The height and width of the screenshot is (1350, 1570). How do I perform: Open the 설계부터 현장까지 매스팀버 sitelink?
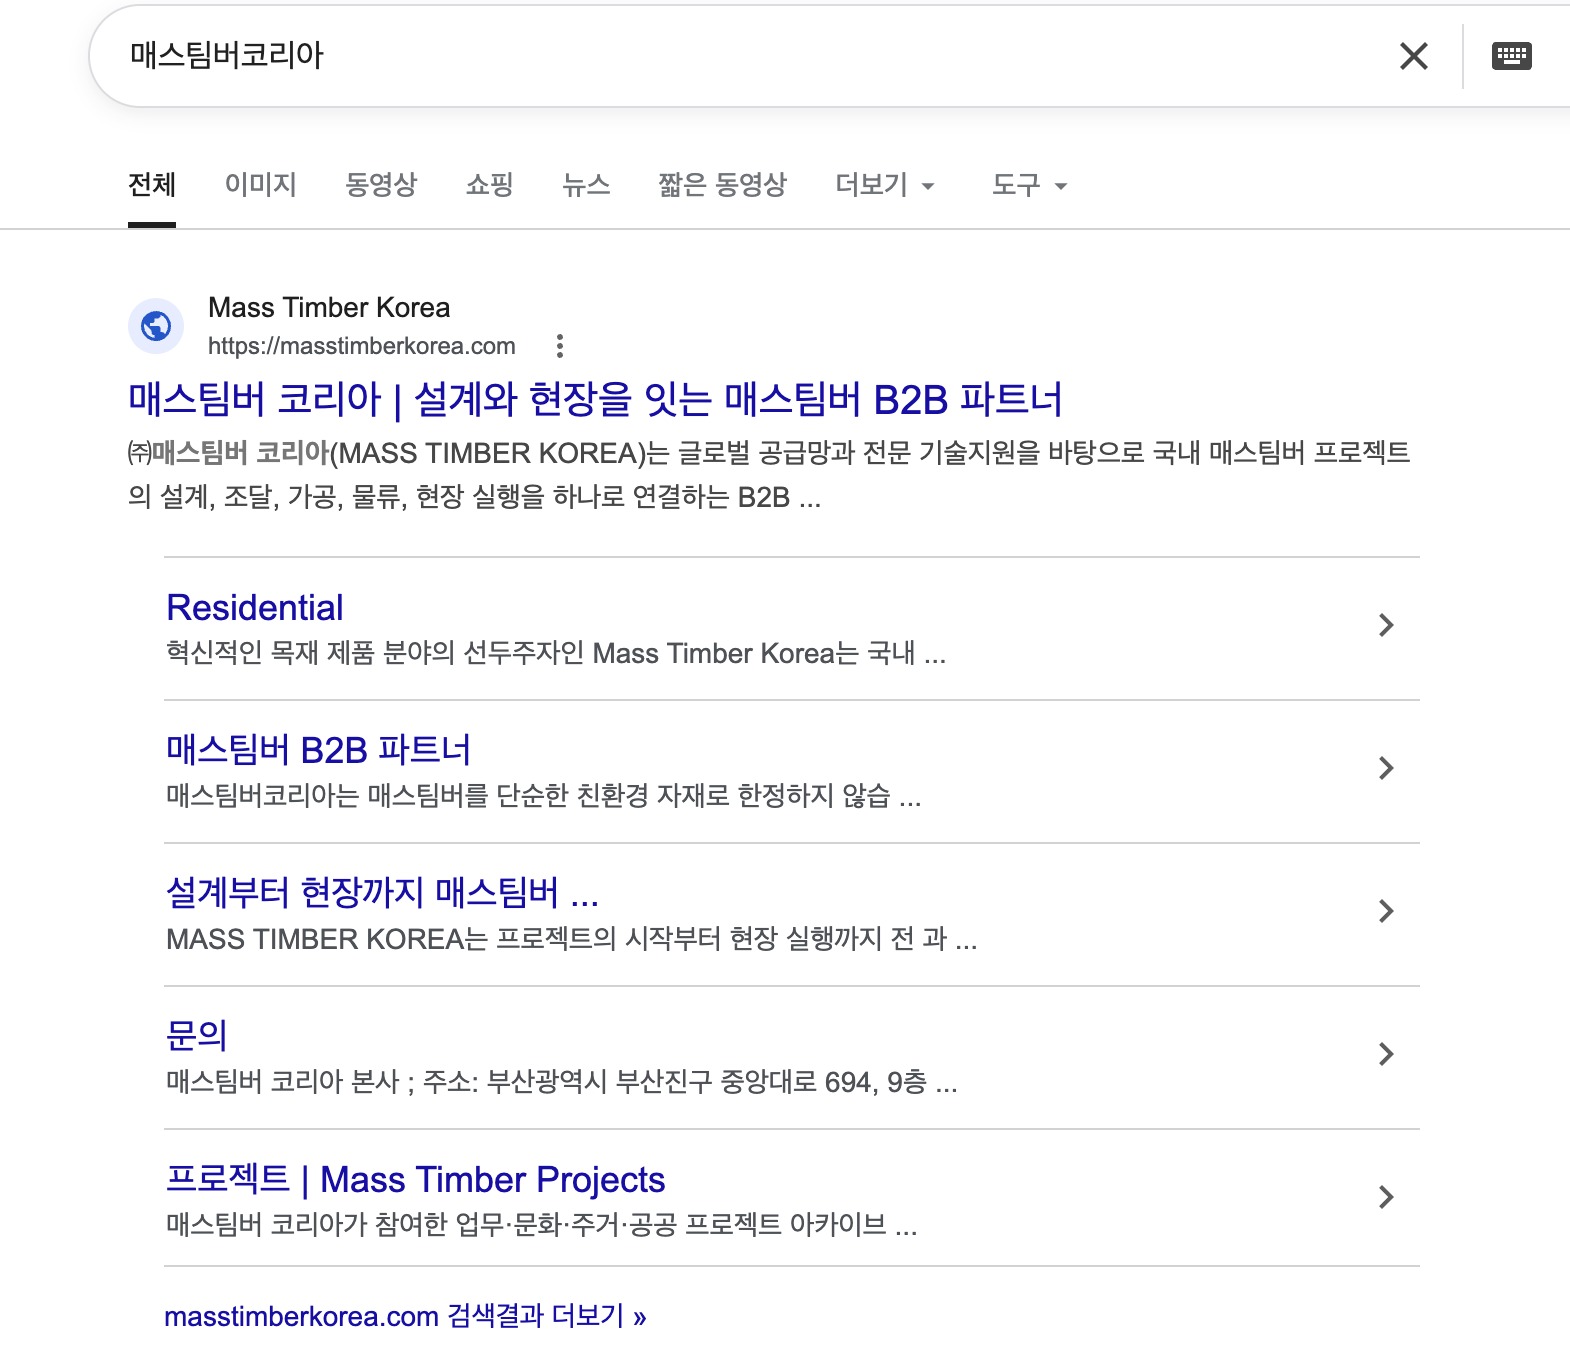coord(382,892)
